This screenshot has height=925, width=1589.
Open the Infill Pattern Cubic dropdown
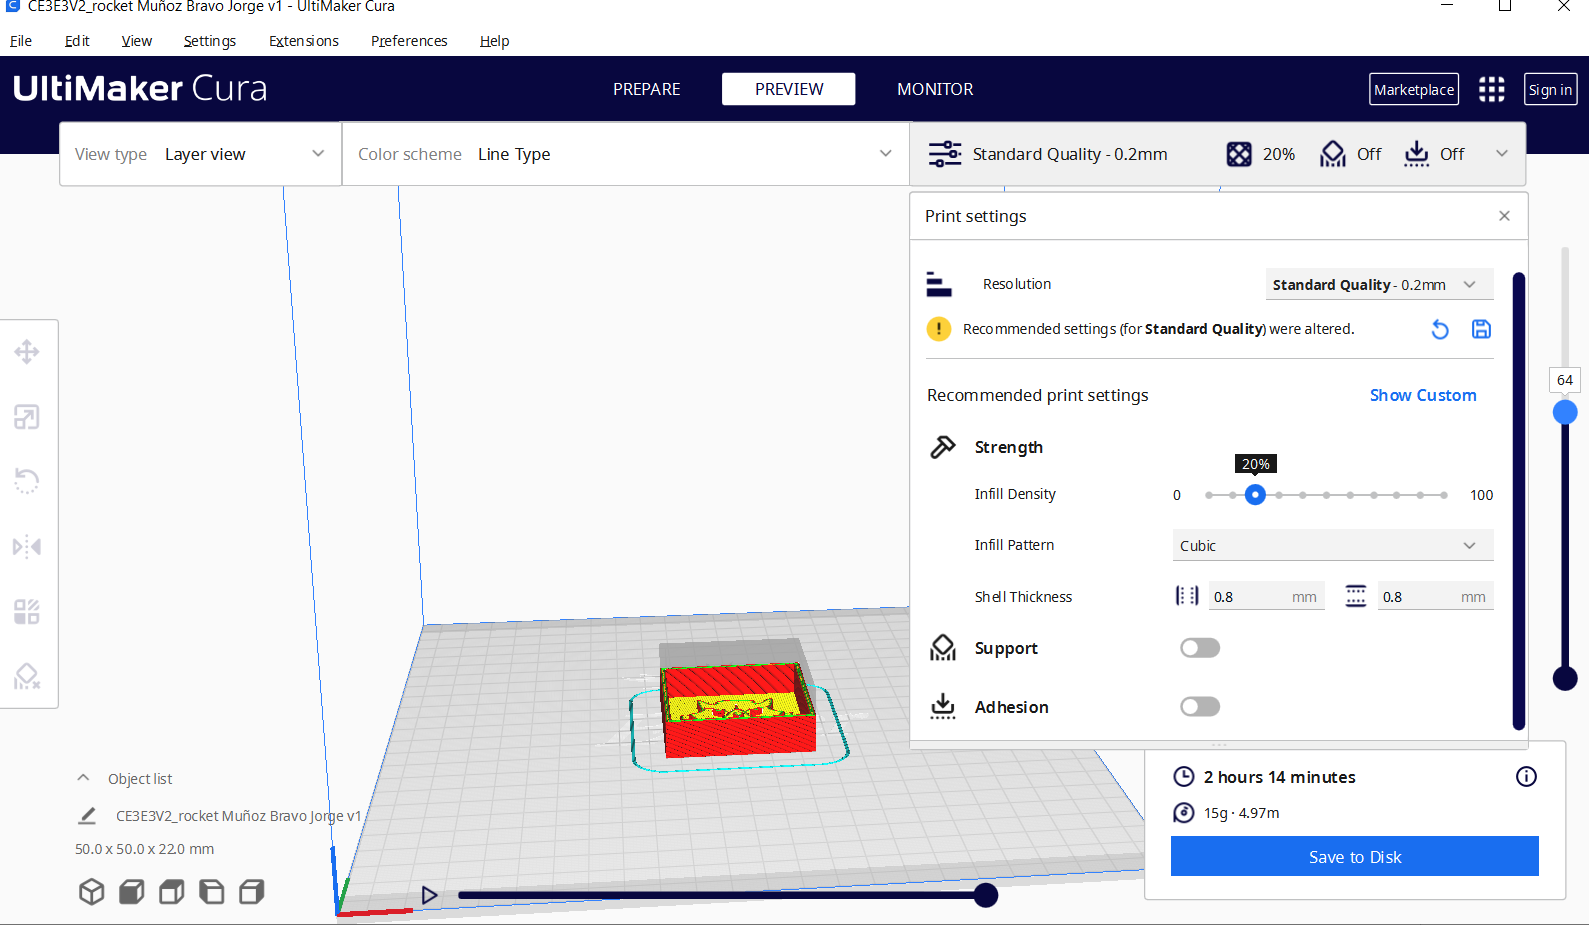click(1333, 545)
